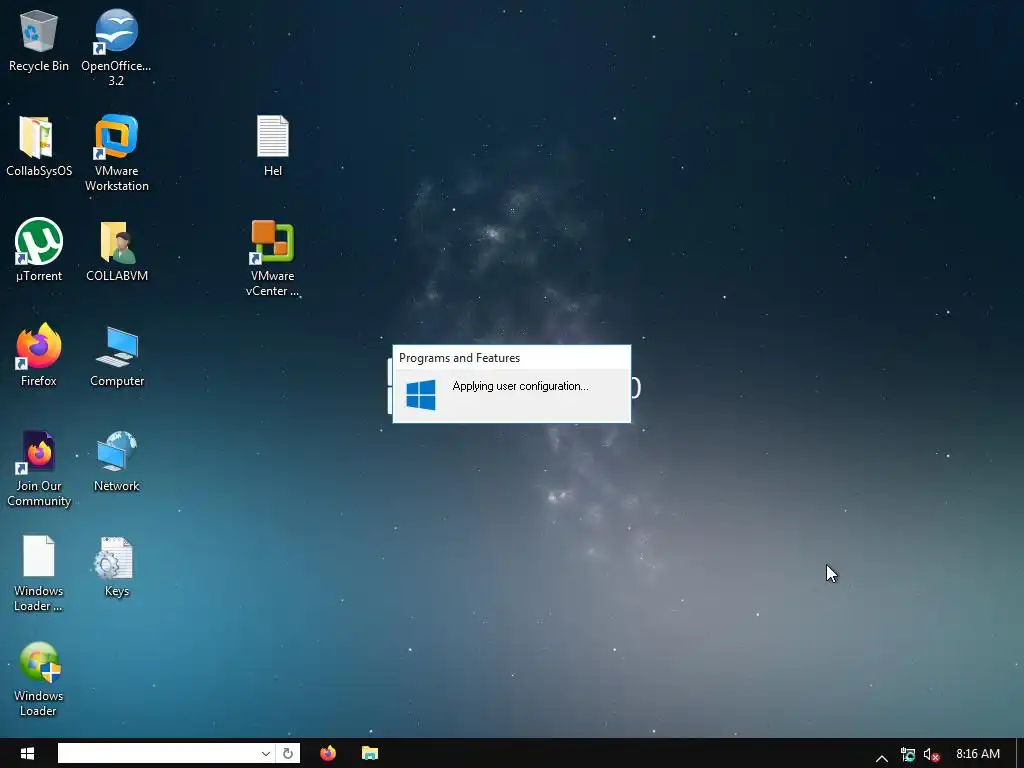Viewport: 1024px width, 768px height.
Task: Select the Computer desktop icon
Action: click(116, 356)
